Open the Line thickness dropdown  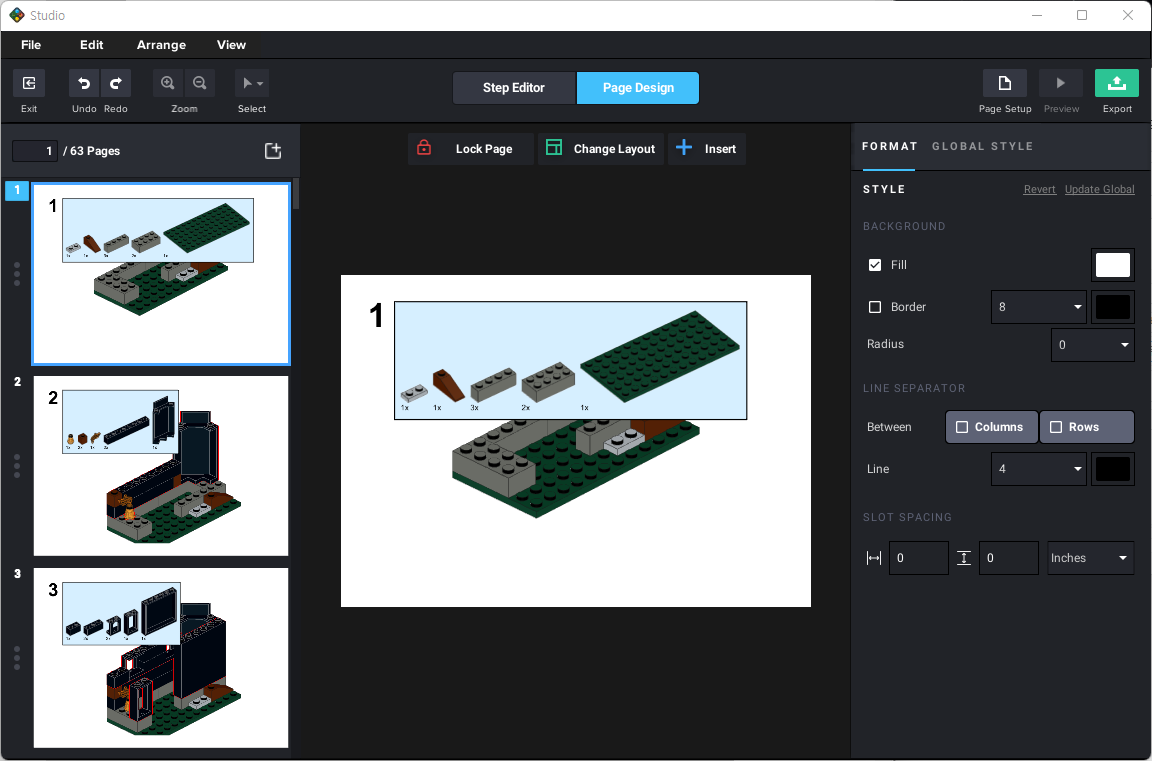[x=1038, y=469]
